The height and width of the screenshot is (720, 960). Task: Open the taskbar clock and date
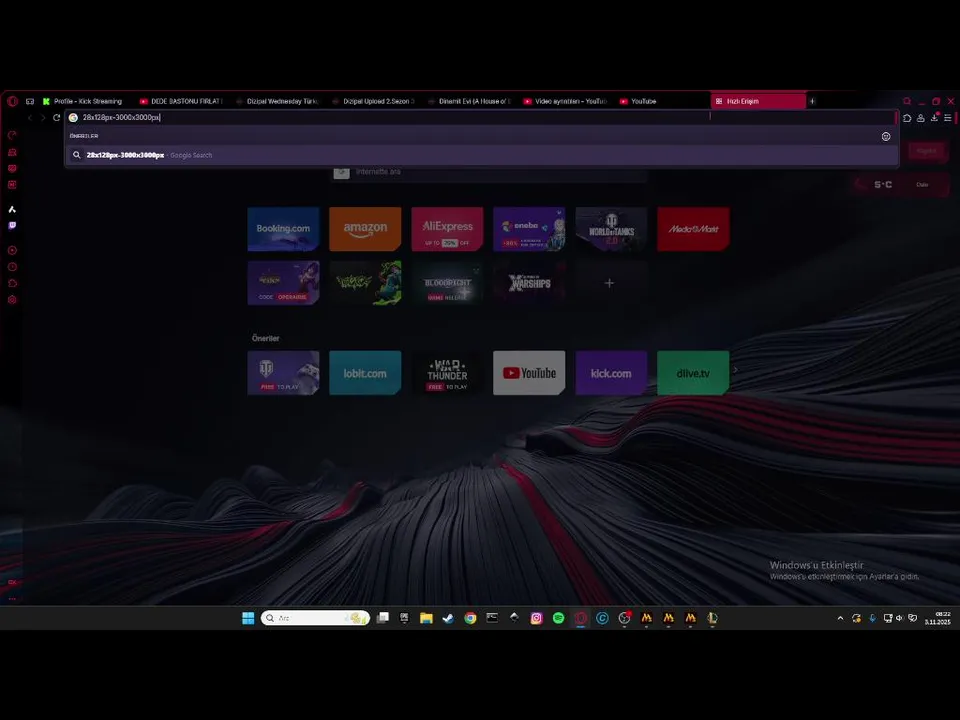937,618
